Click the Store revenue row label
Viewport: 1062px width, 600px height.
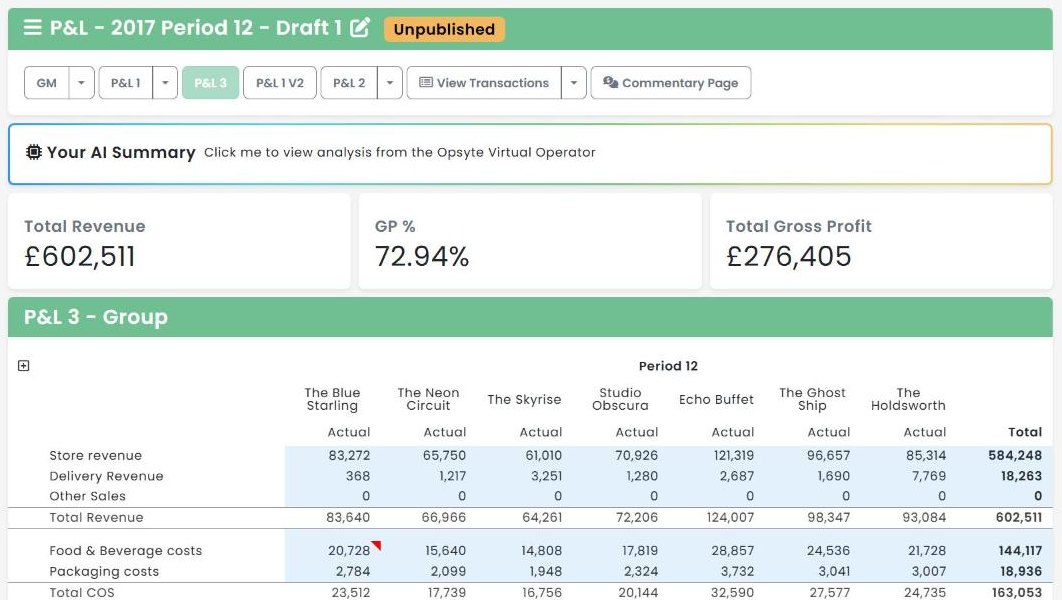(x=95, y=456)
